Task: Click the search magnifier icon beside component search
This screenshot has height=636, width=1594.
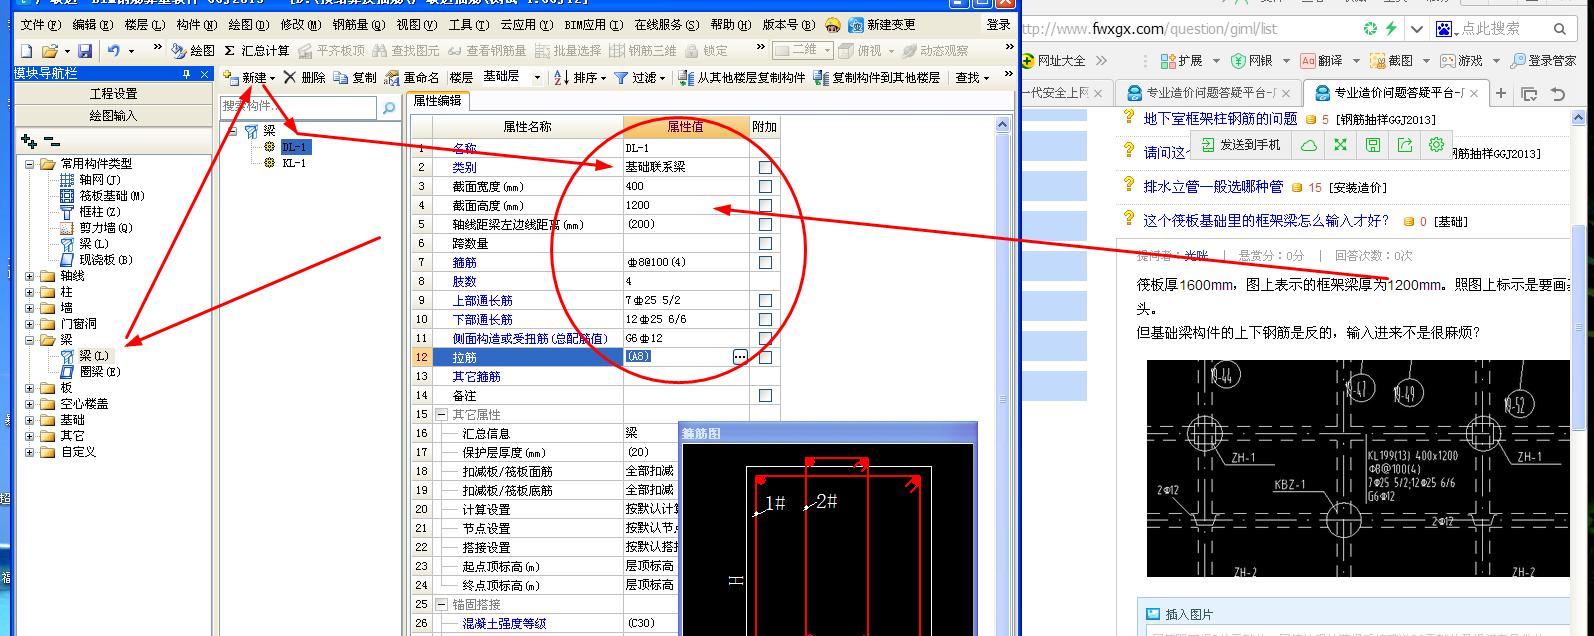Action: tap(388, 106)
